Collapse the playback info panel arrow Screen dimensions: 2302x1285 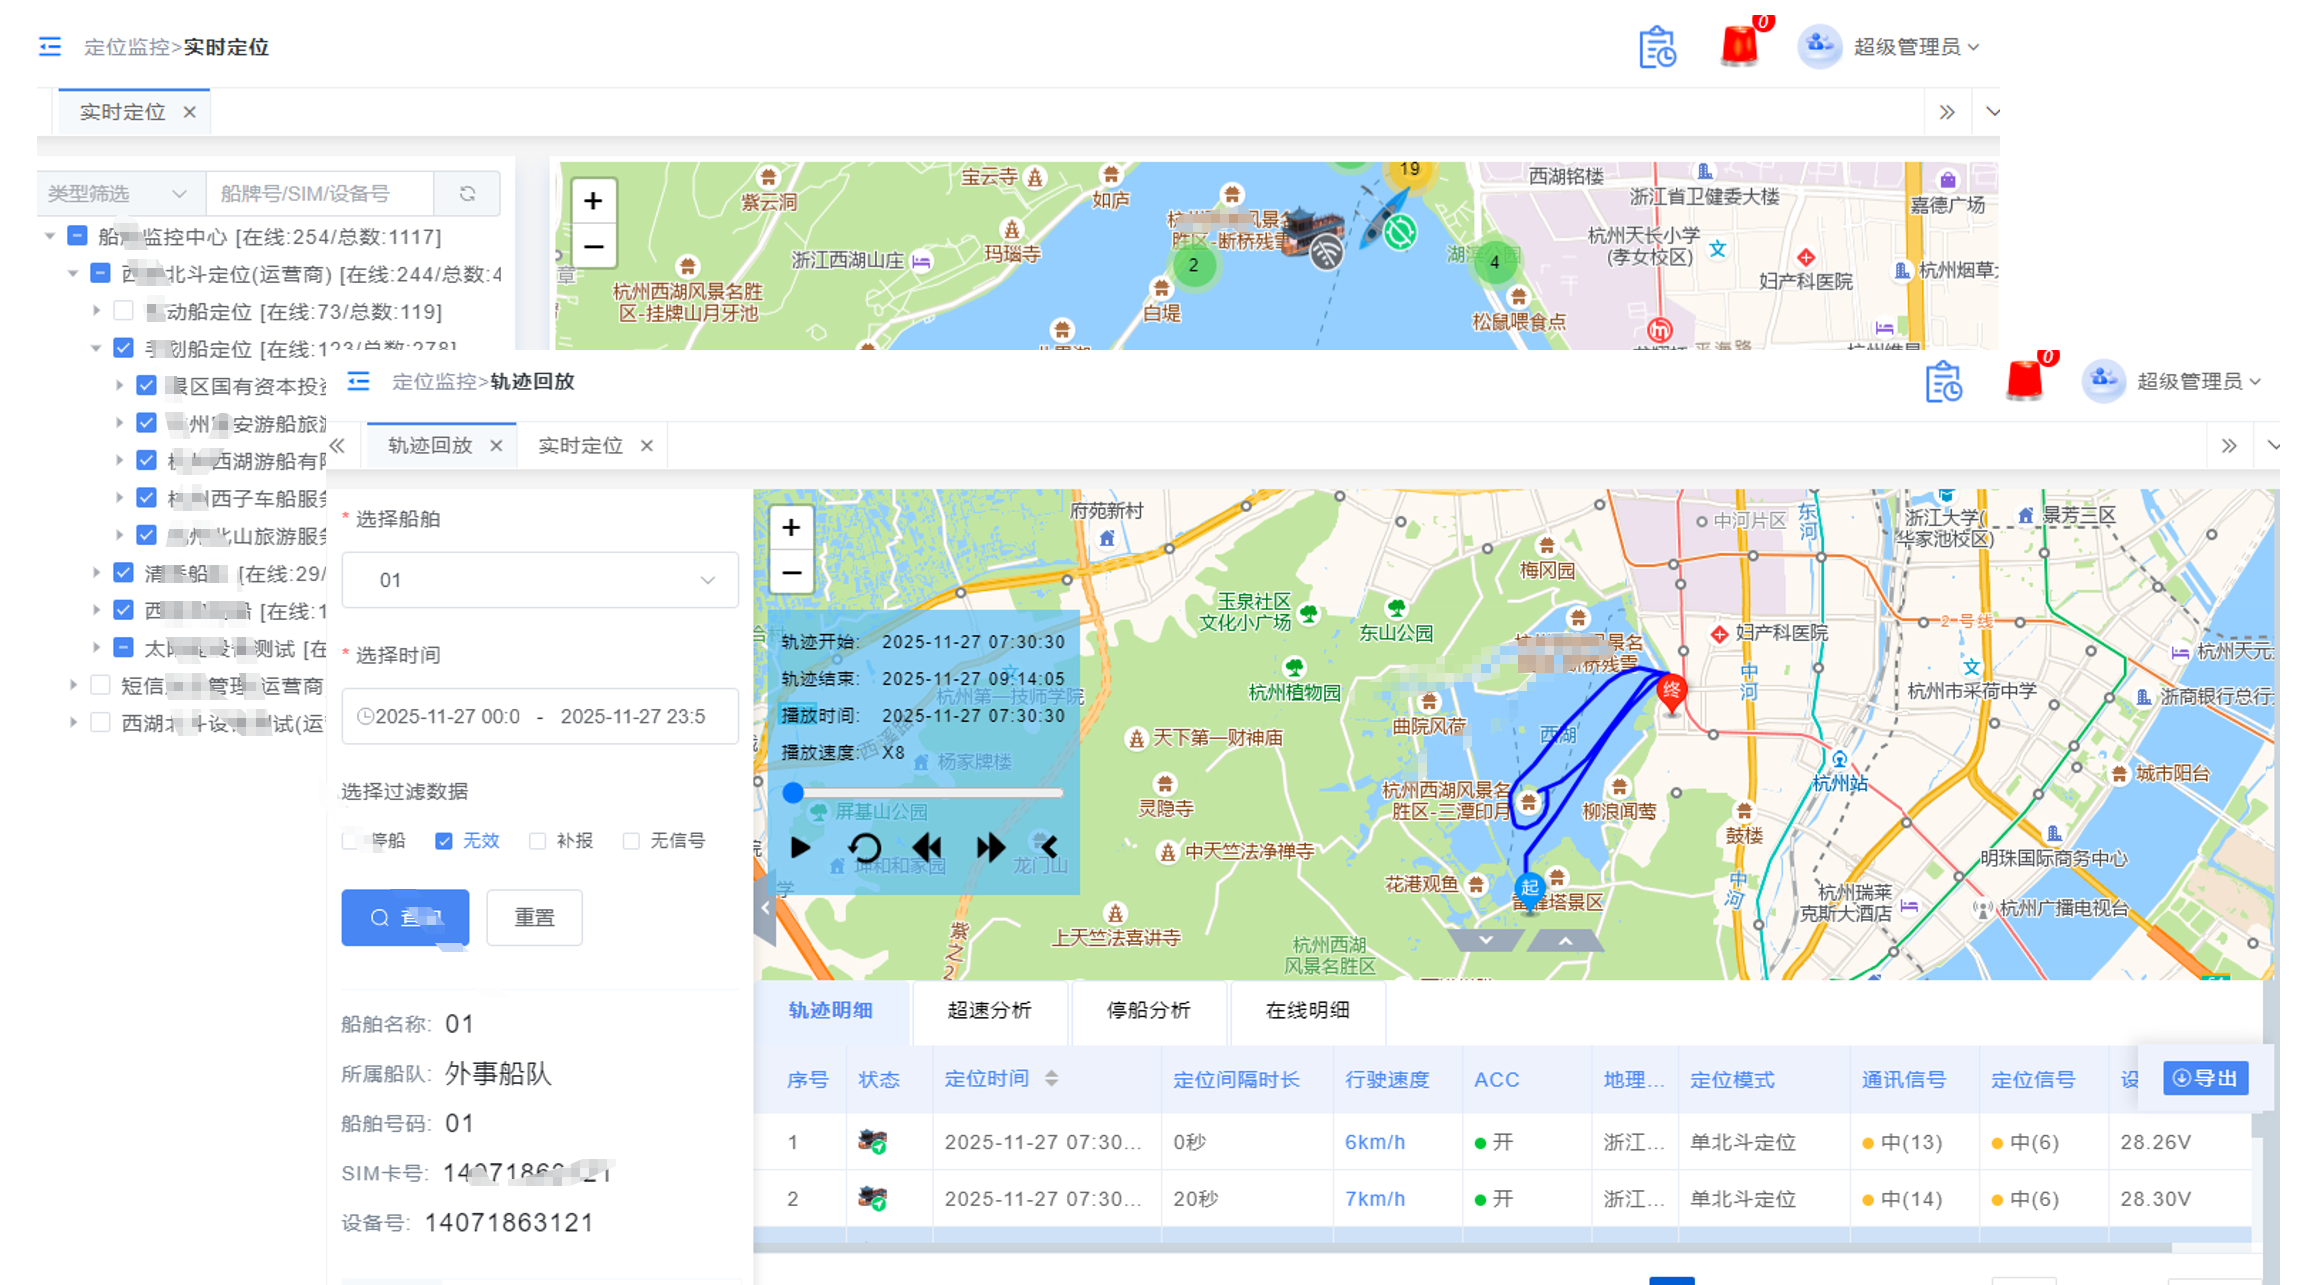coord(1048,848)
